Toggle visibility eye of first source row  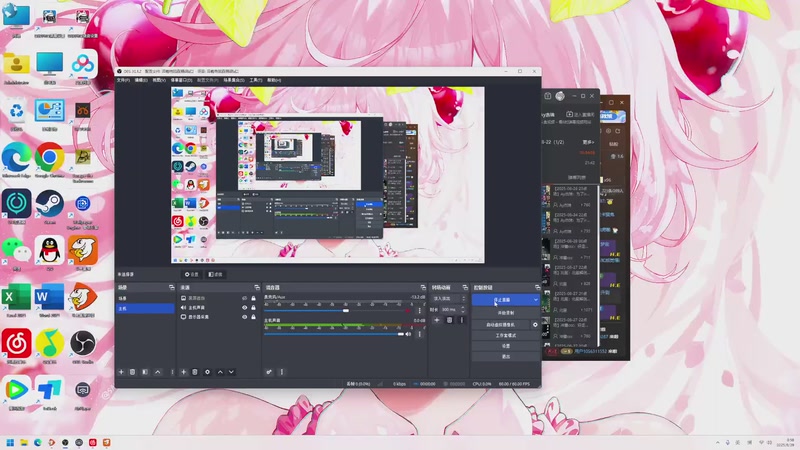244,298
